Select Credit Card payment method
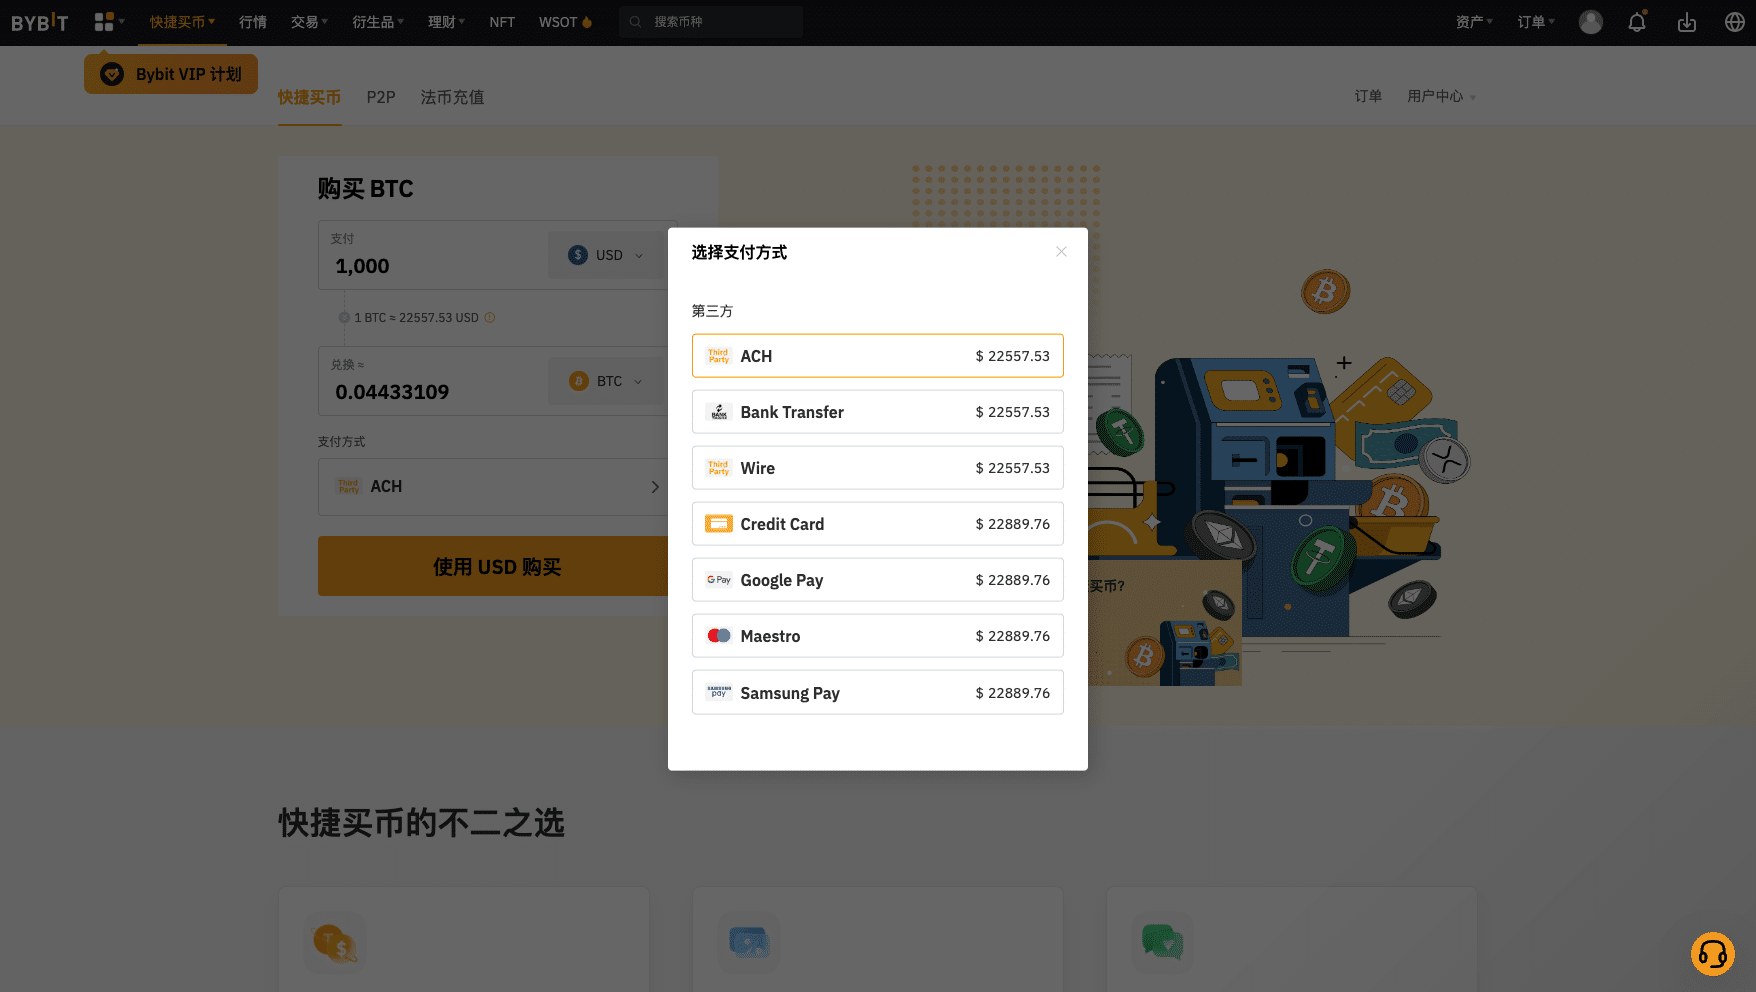Screen dimensions: 1756x992 pos(877,524)
